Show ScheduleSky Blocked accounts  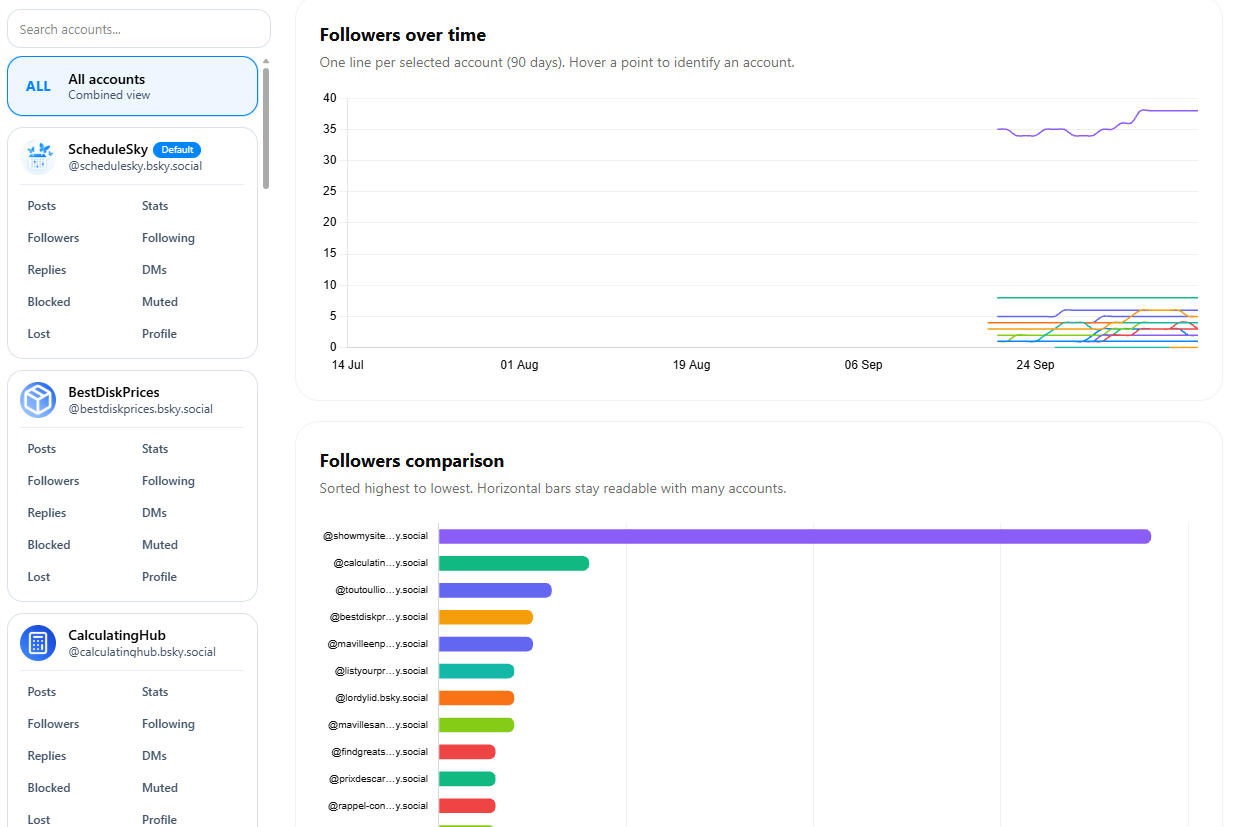(49, 302)
